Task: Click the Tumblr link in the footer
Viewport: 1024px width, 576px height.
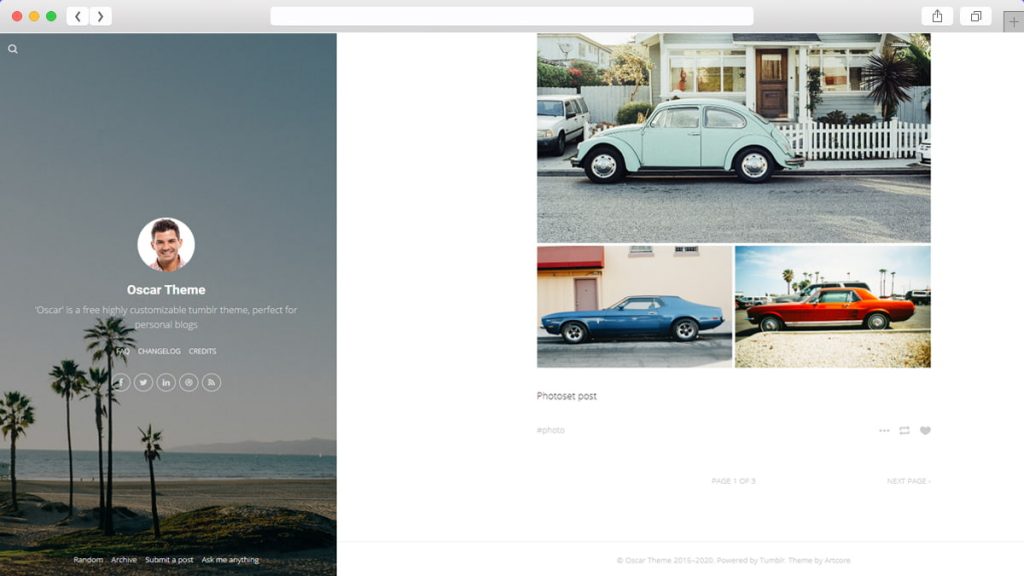Action: click(x=772, y=560)
